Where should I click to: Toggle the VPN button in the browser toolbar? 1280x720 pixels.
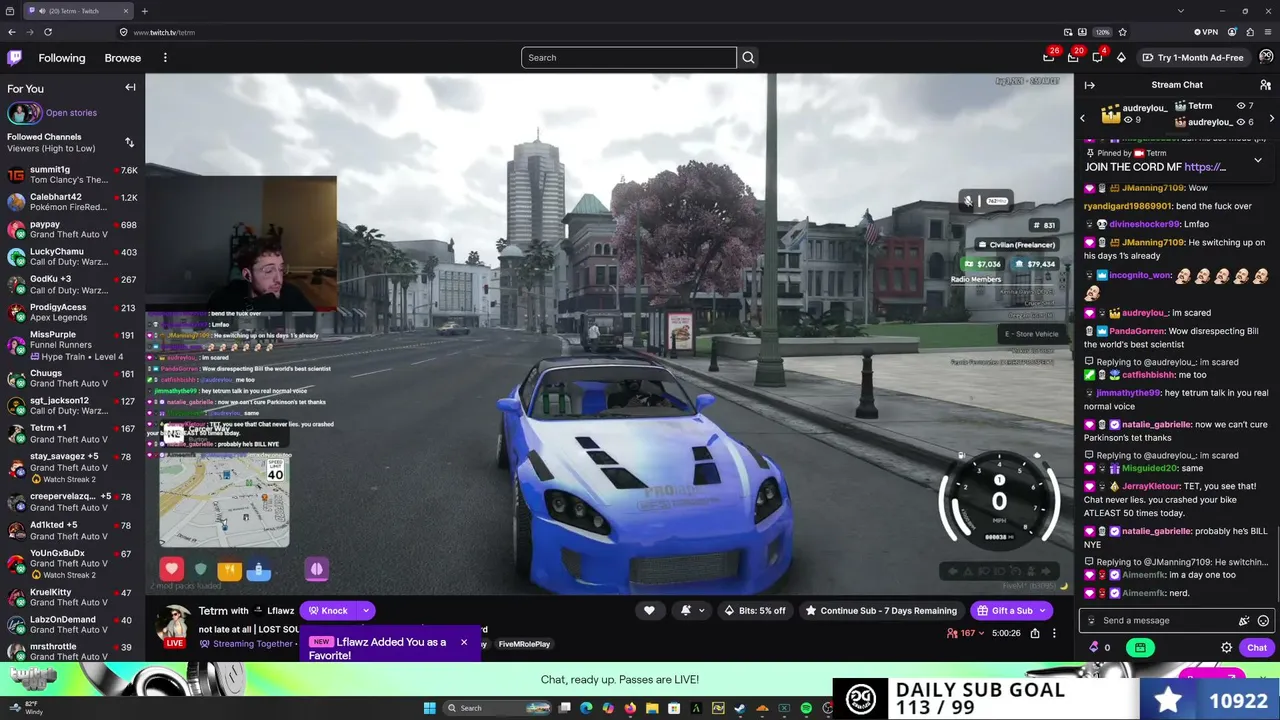pyautogui.click(x=1205, y=32)
